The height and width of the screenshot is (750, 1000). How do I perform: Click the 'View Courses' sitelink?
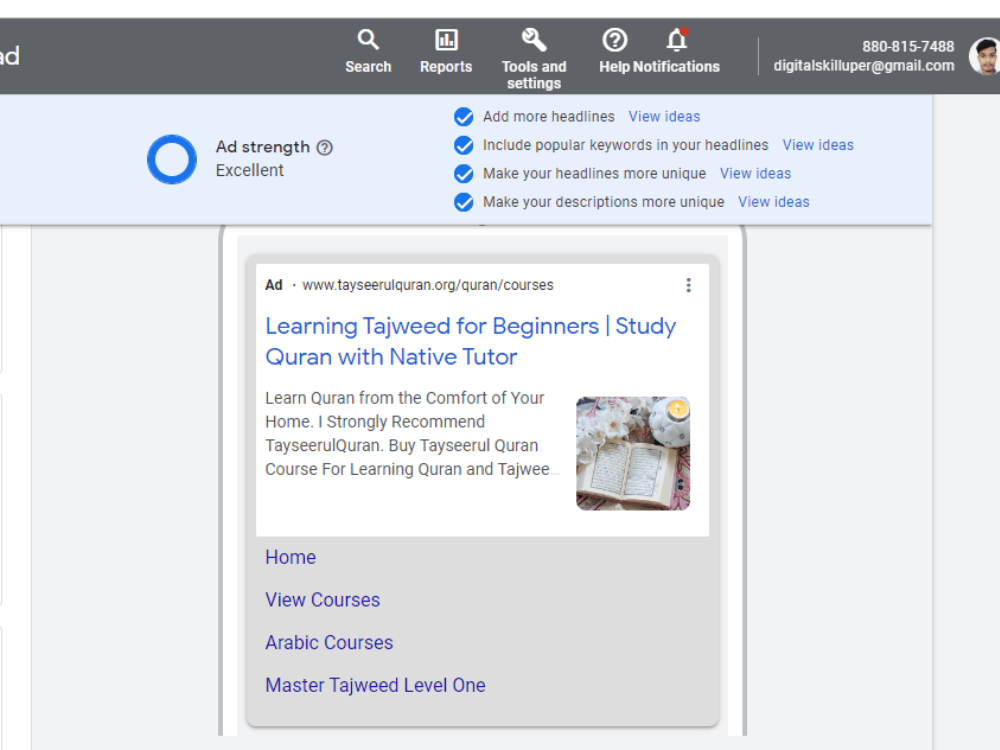coord(322,600)
